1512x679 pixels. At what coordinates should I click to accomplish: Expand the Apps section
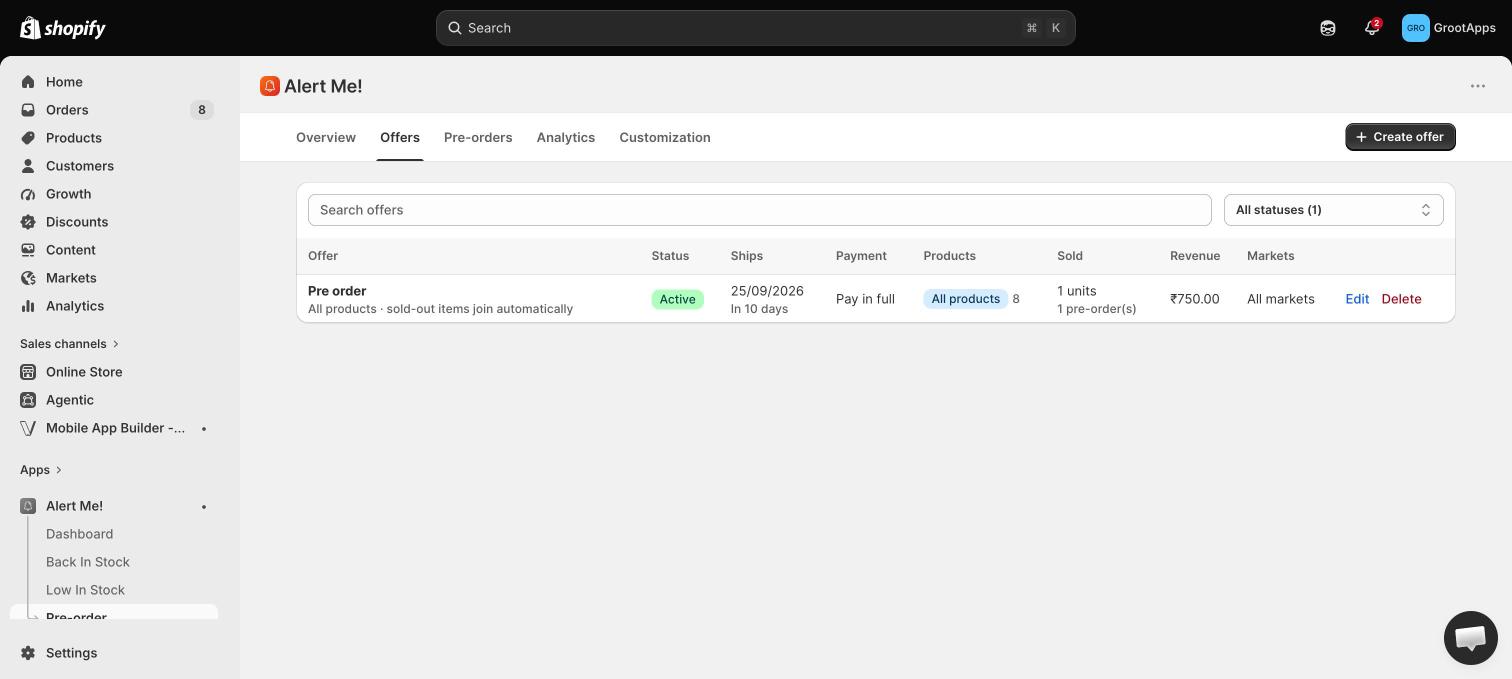tap(41, 470)
